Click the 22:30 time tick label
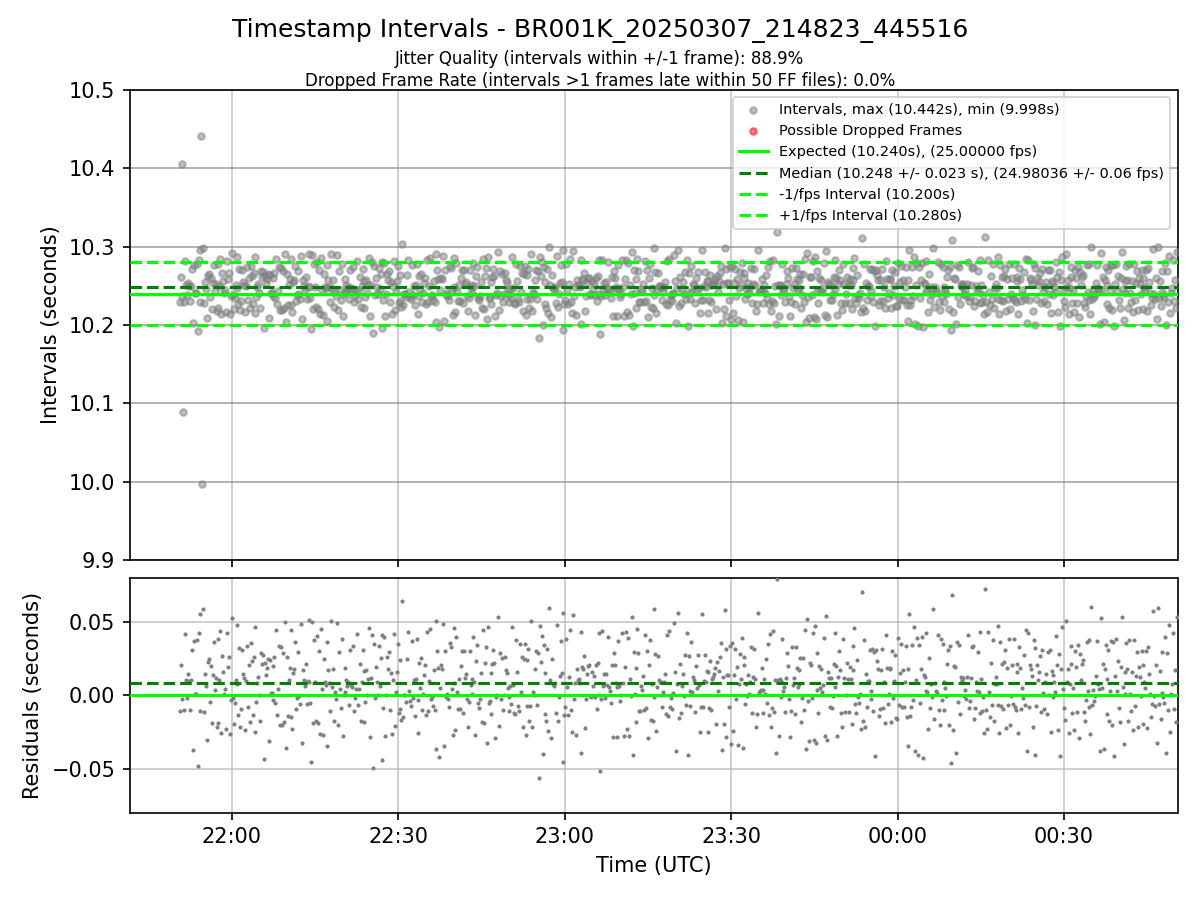Image resolution: width=1200 pixels, height=900 pixels. 398,834
